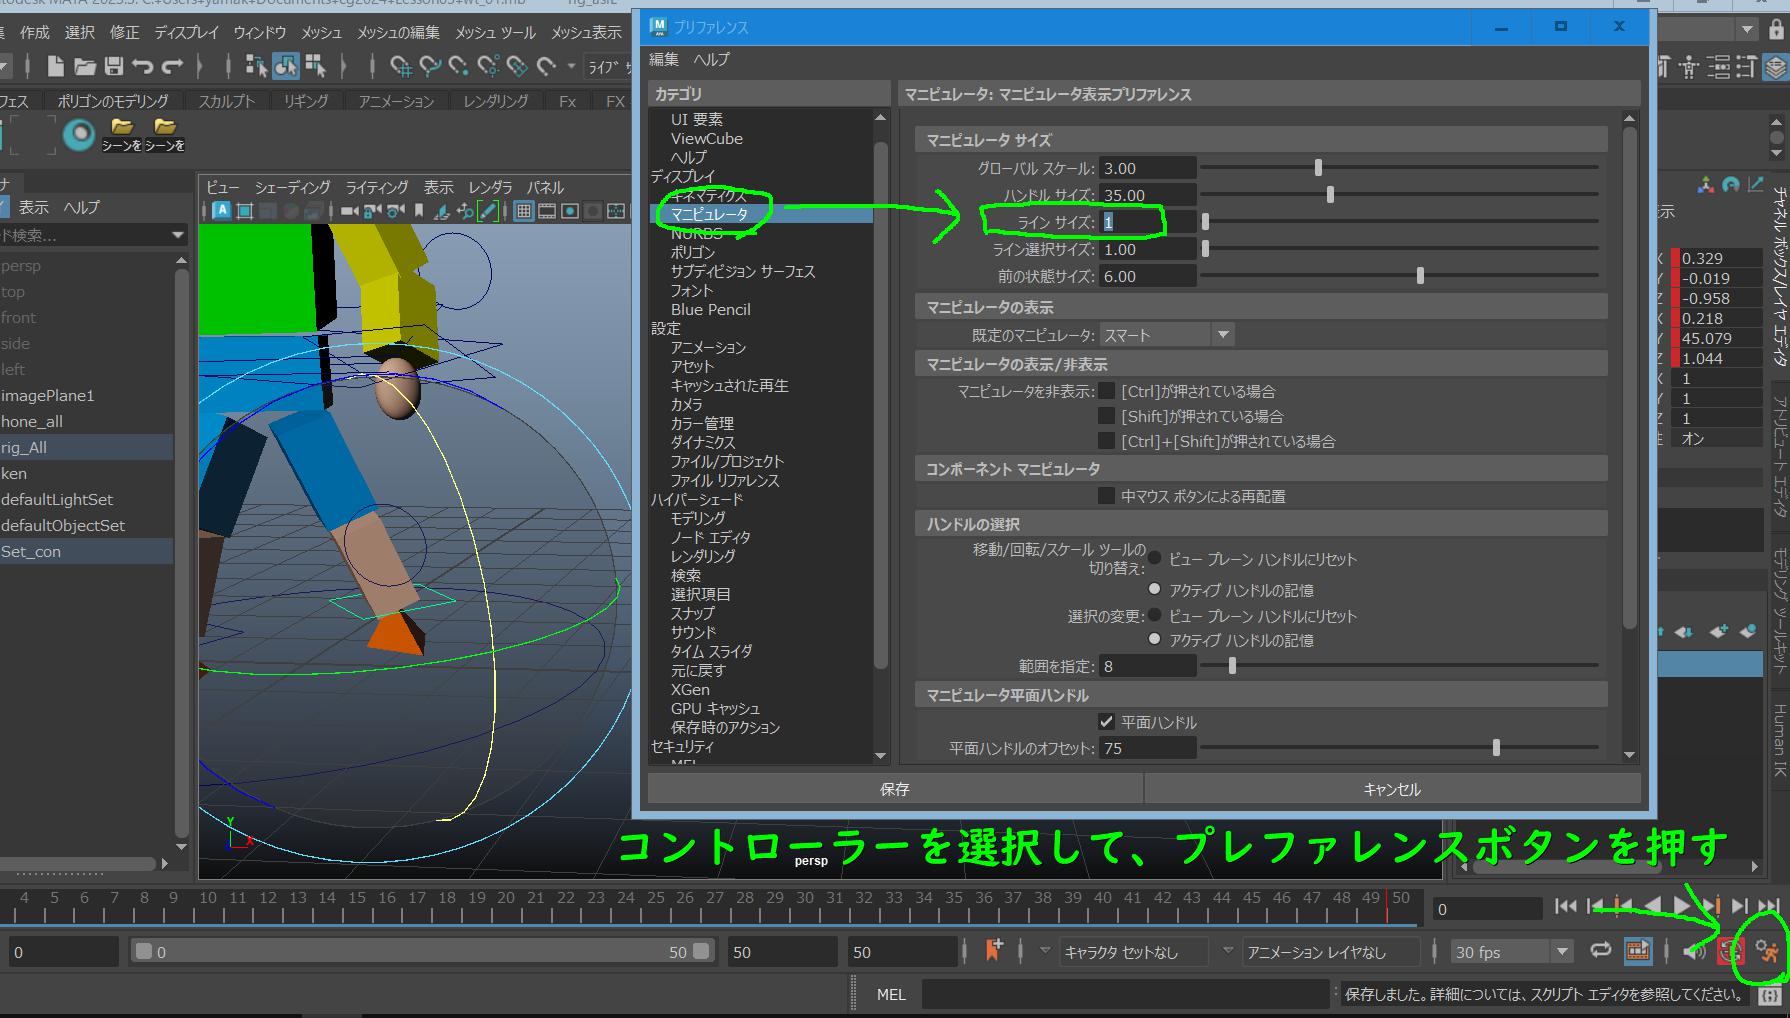Open the 30 fps frame rate dropdown
The height and width of the screenshot is (1018, 1790).
(1512, 952)
